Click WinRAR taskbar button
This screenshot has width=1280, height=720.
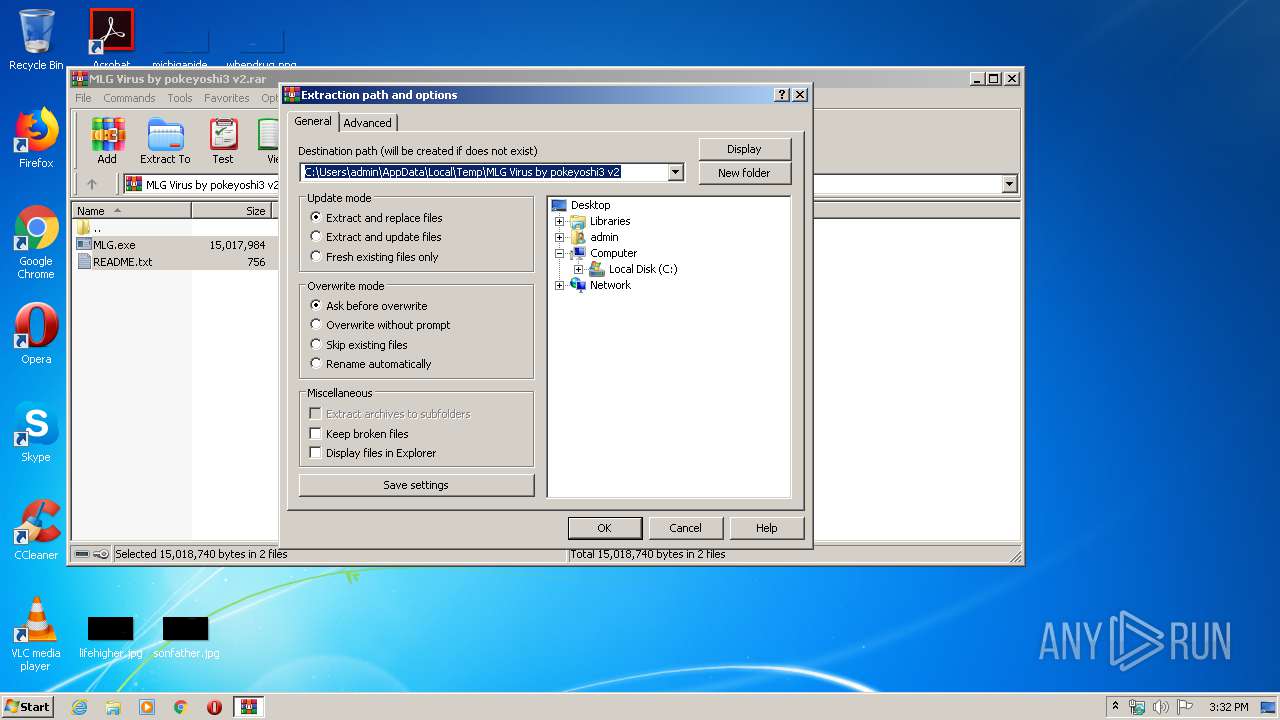(x=249, y=707)
